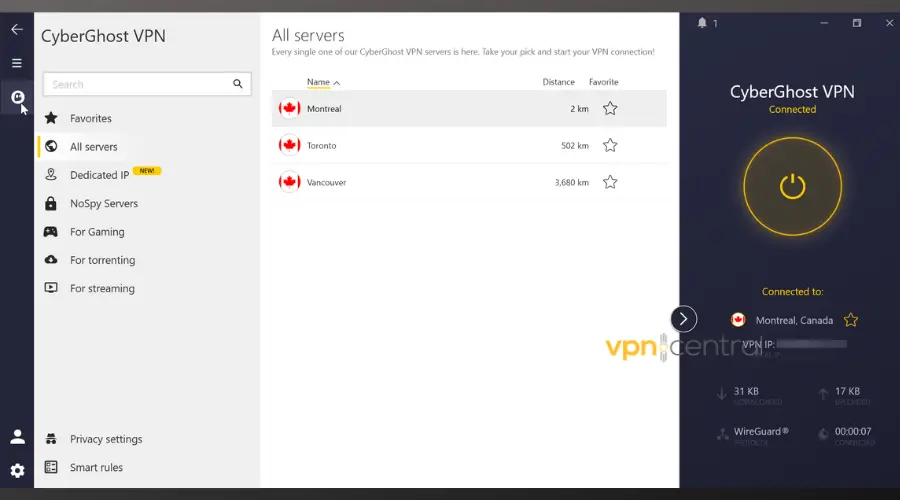The width and height of the screenshot is (900, 500).
Task: Collapse panel with the round arrow button
Action: pos(683,319)
